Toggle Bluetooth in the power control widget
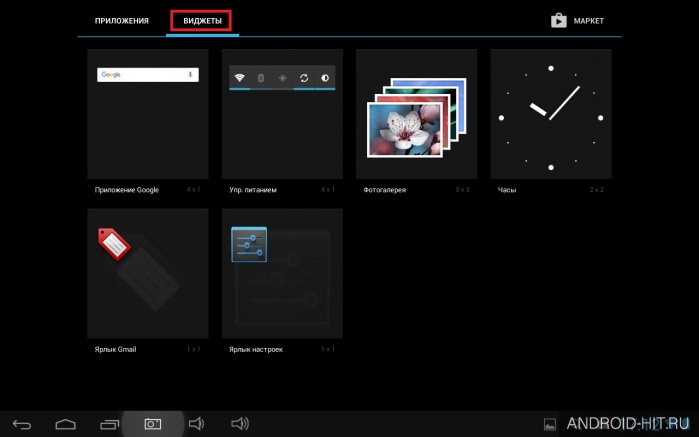The image size is (699, 437). 261,78
